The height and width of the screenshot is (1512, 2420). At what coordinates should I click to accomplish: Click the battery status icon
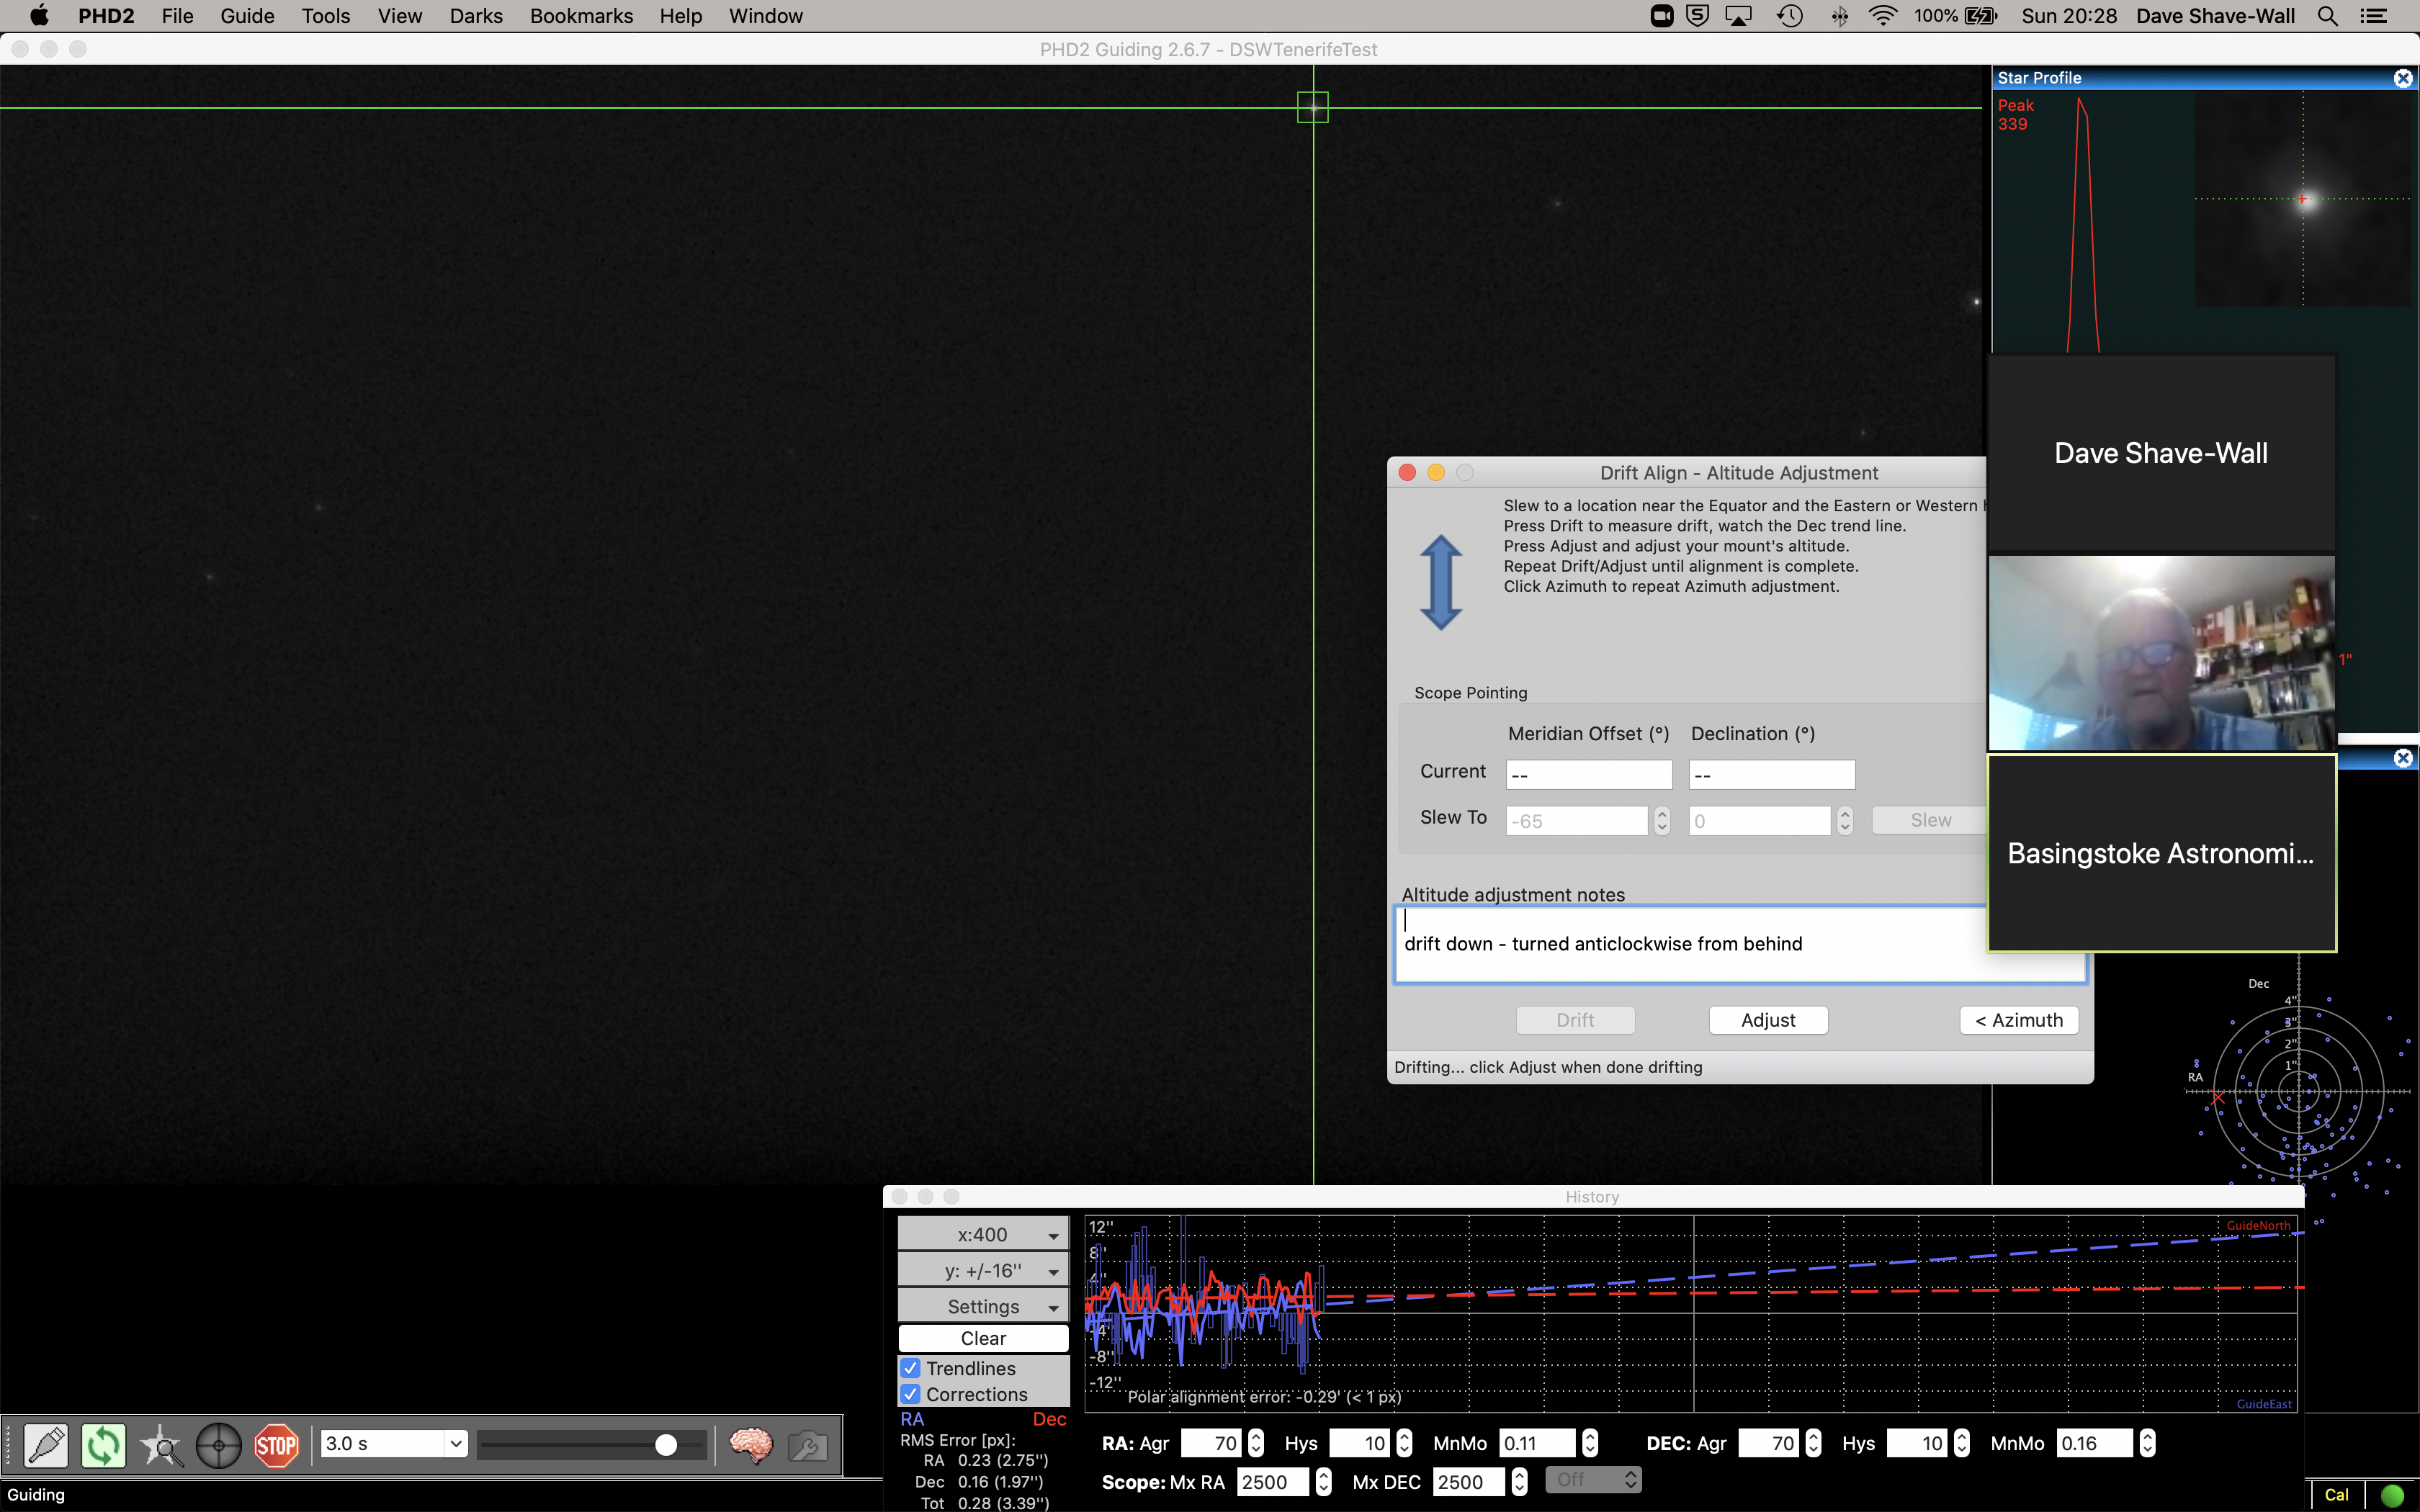point(1981,16)
